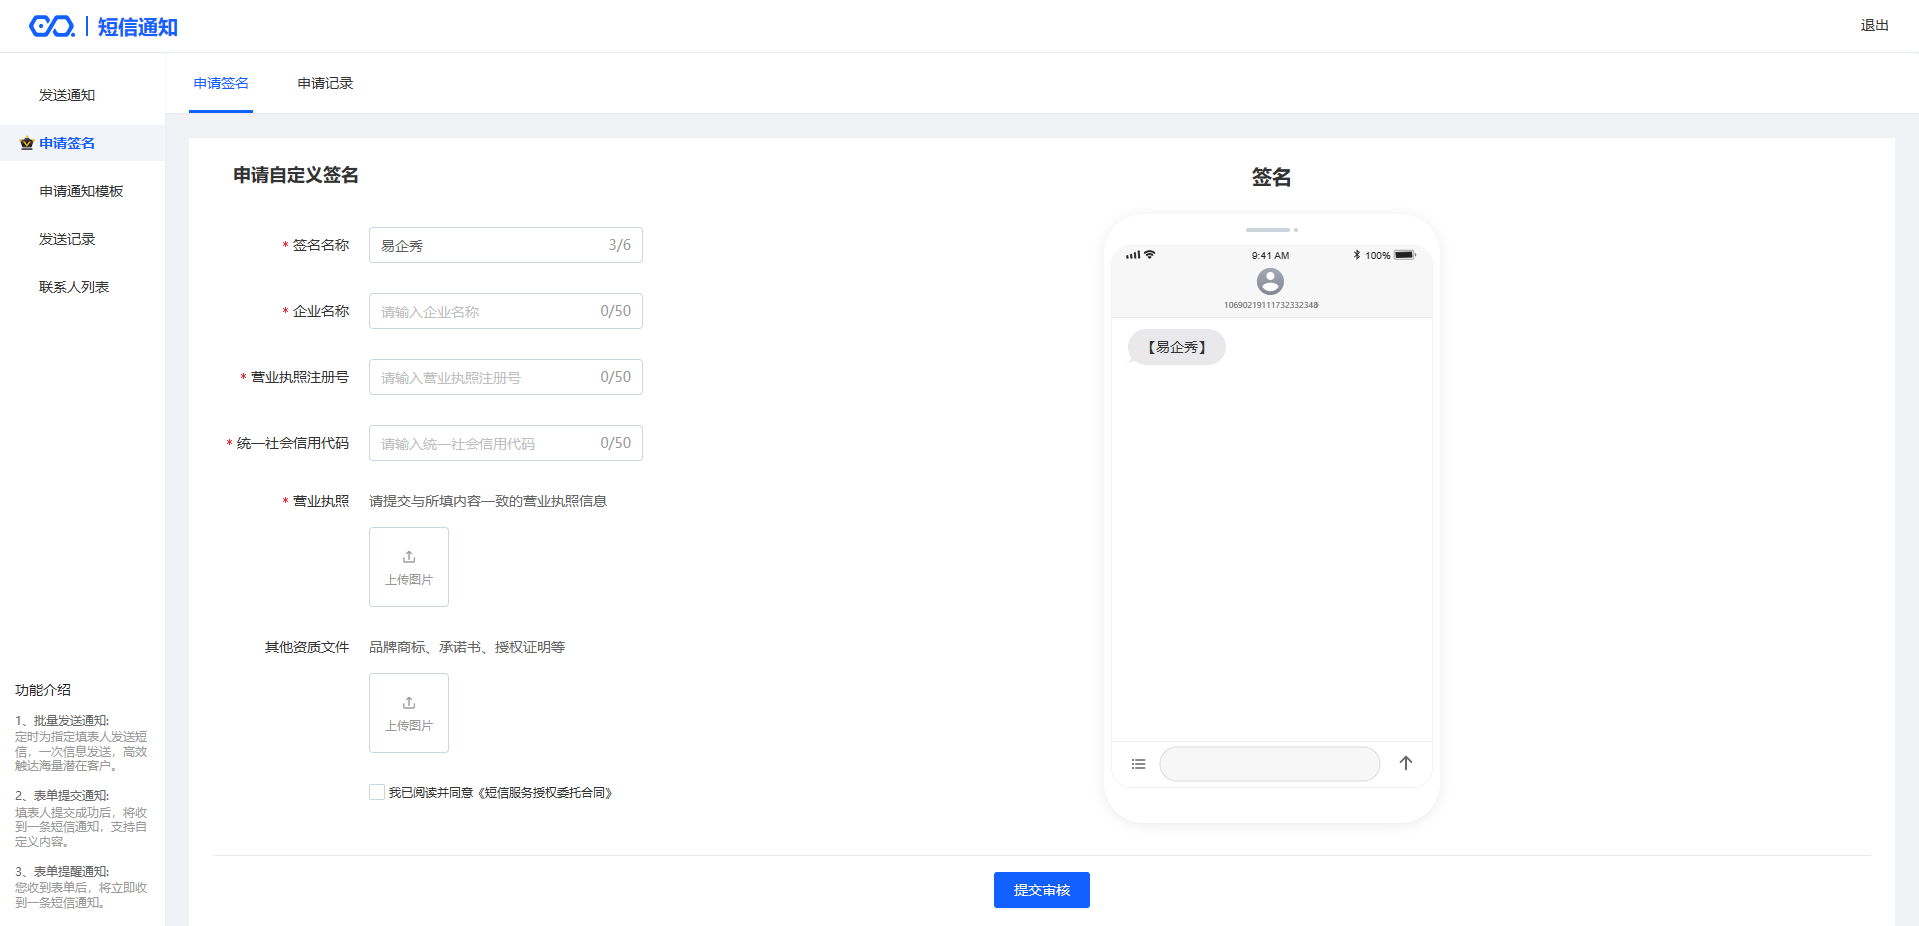Click the 3/6 character counter
The image size is (1919, 926).
620,245
